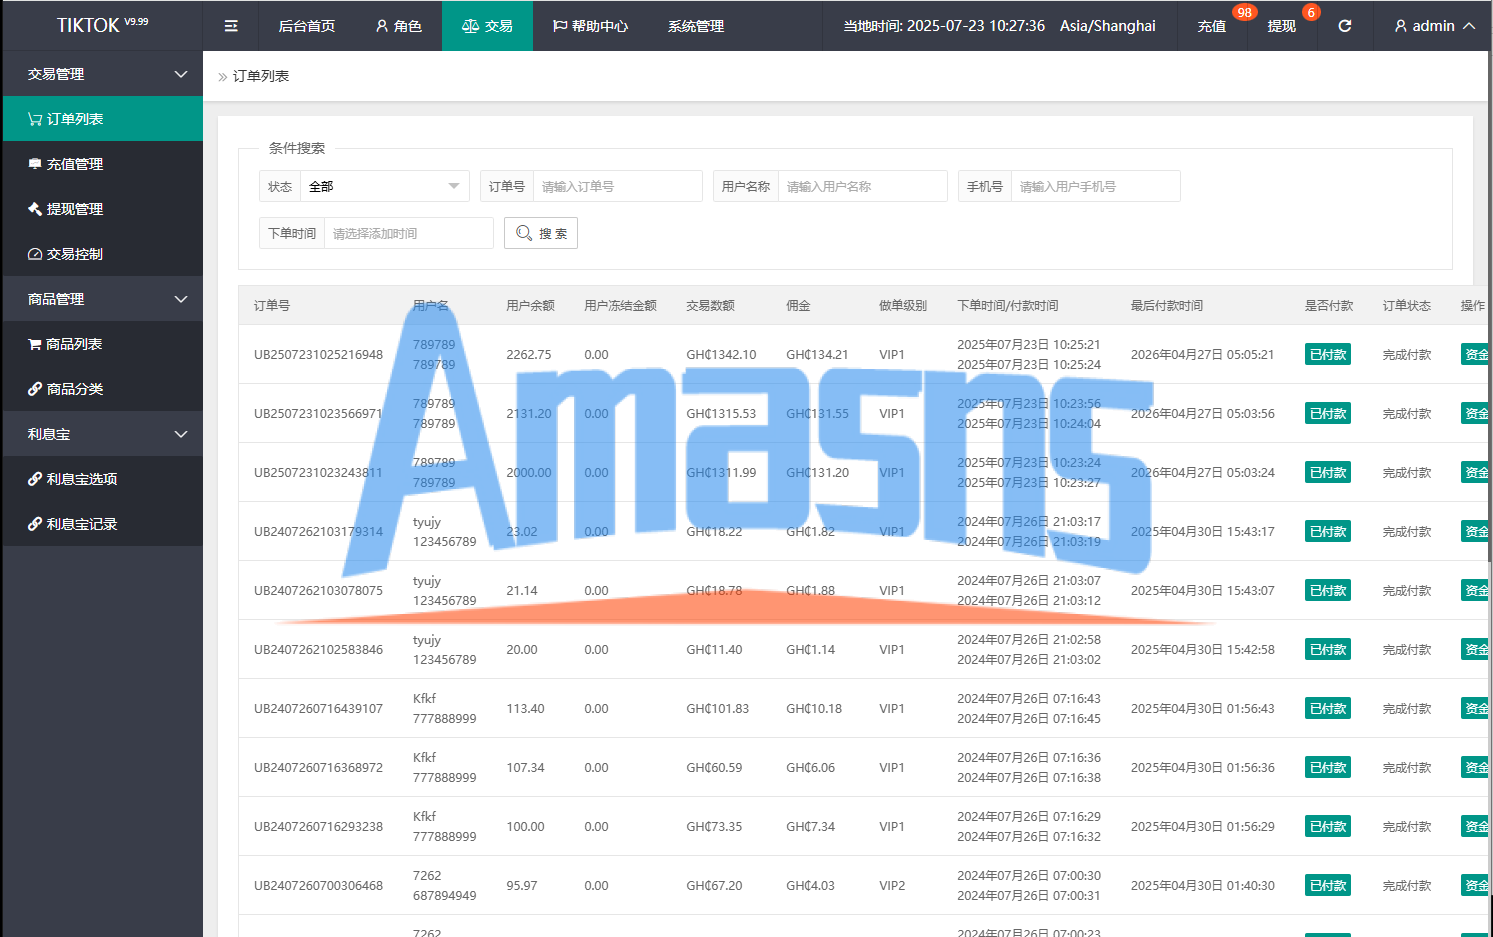Open 交易控制 trade control in sidebar
This screenshot has height=937, width=1493.
tap(75, 254)
